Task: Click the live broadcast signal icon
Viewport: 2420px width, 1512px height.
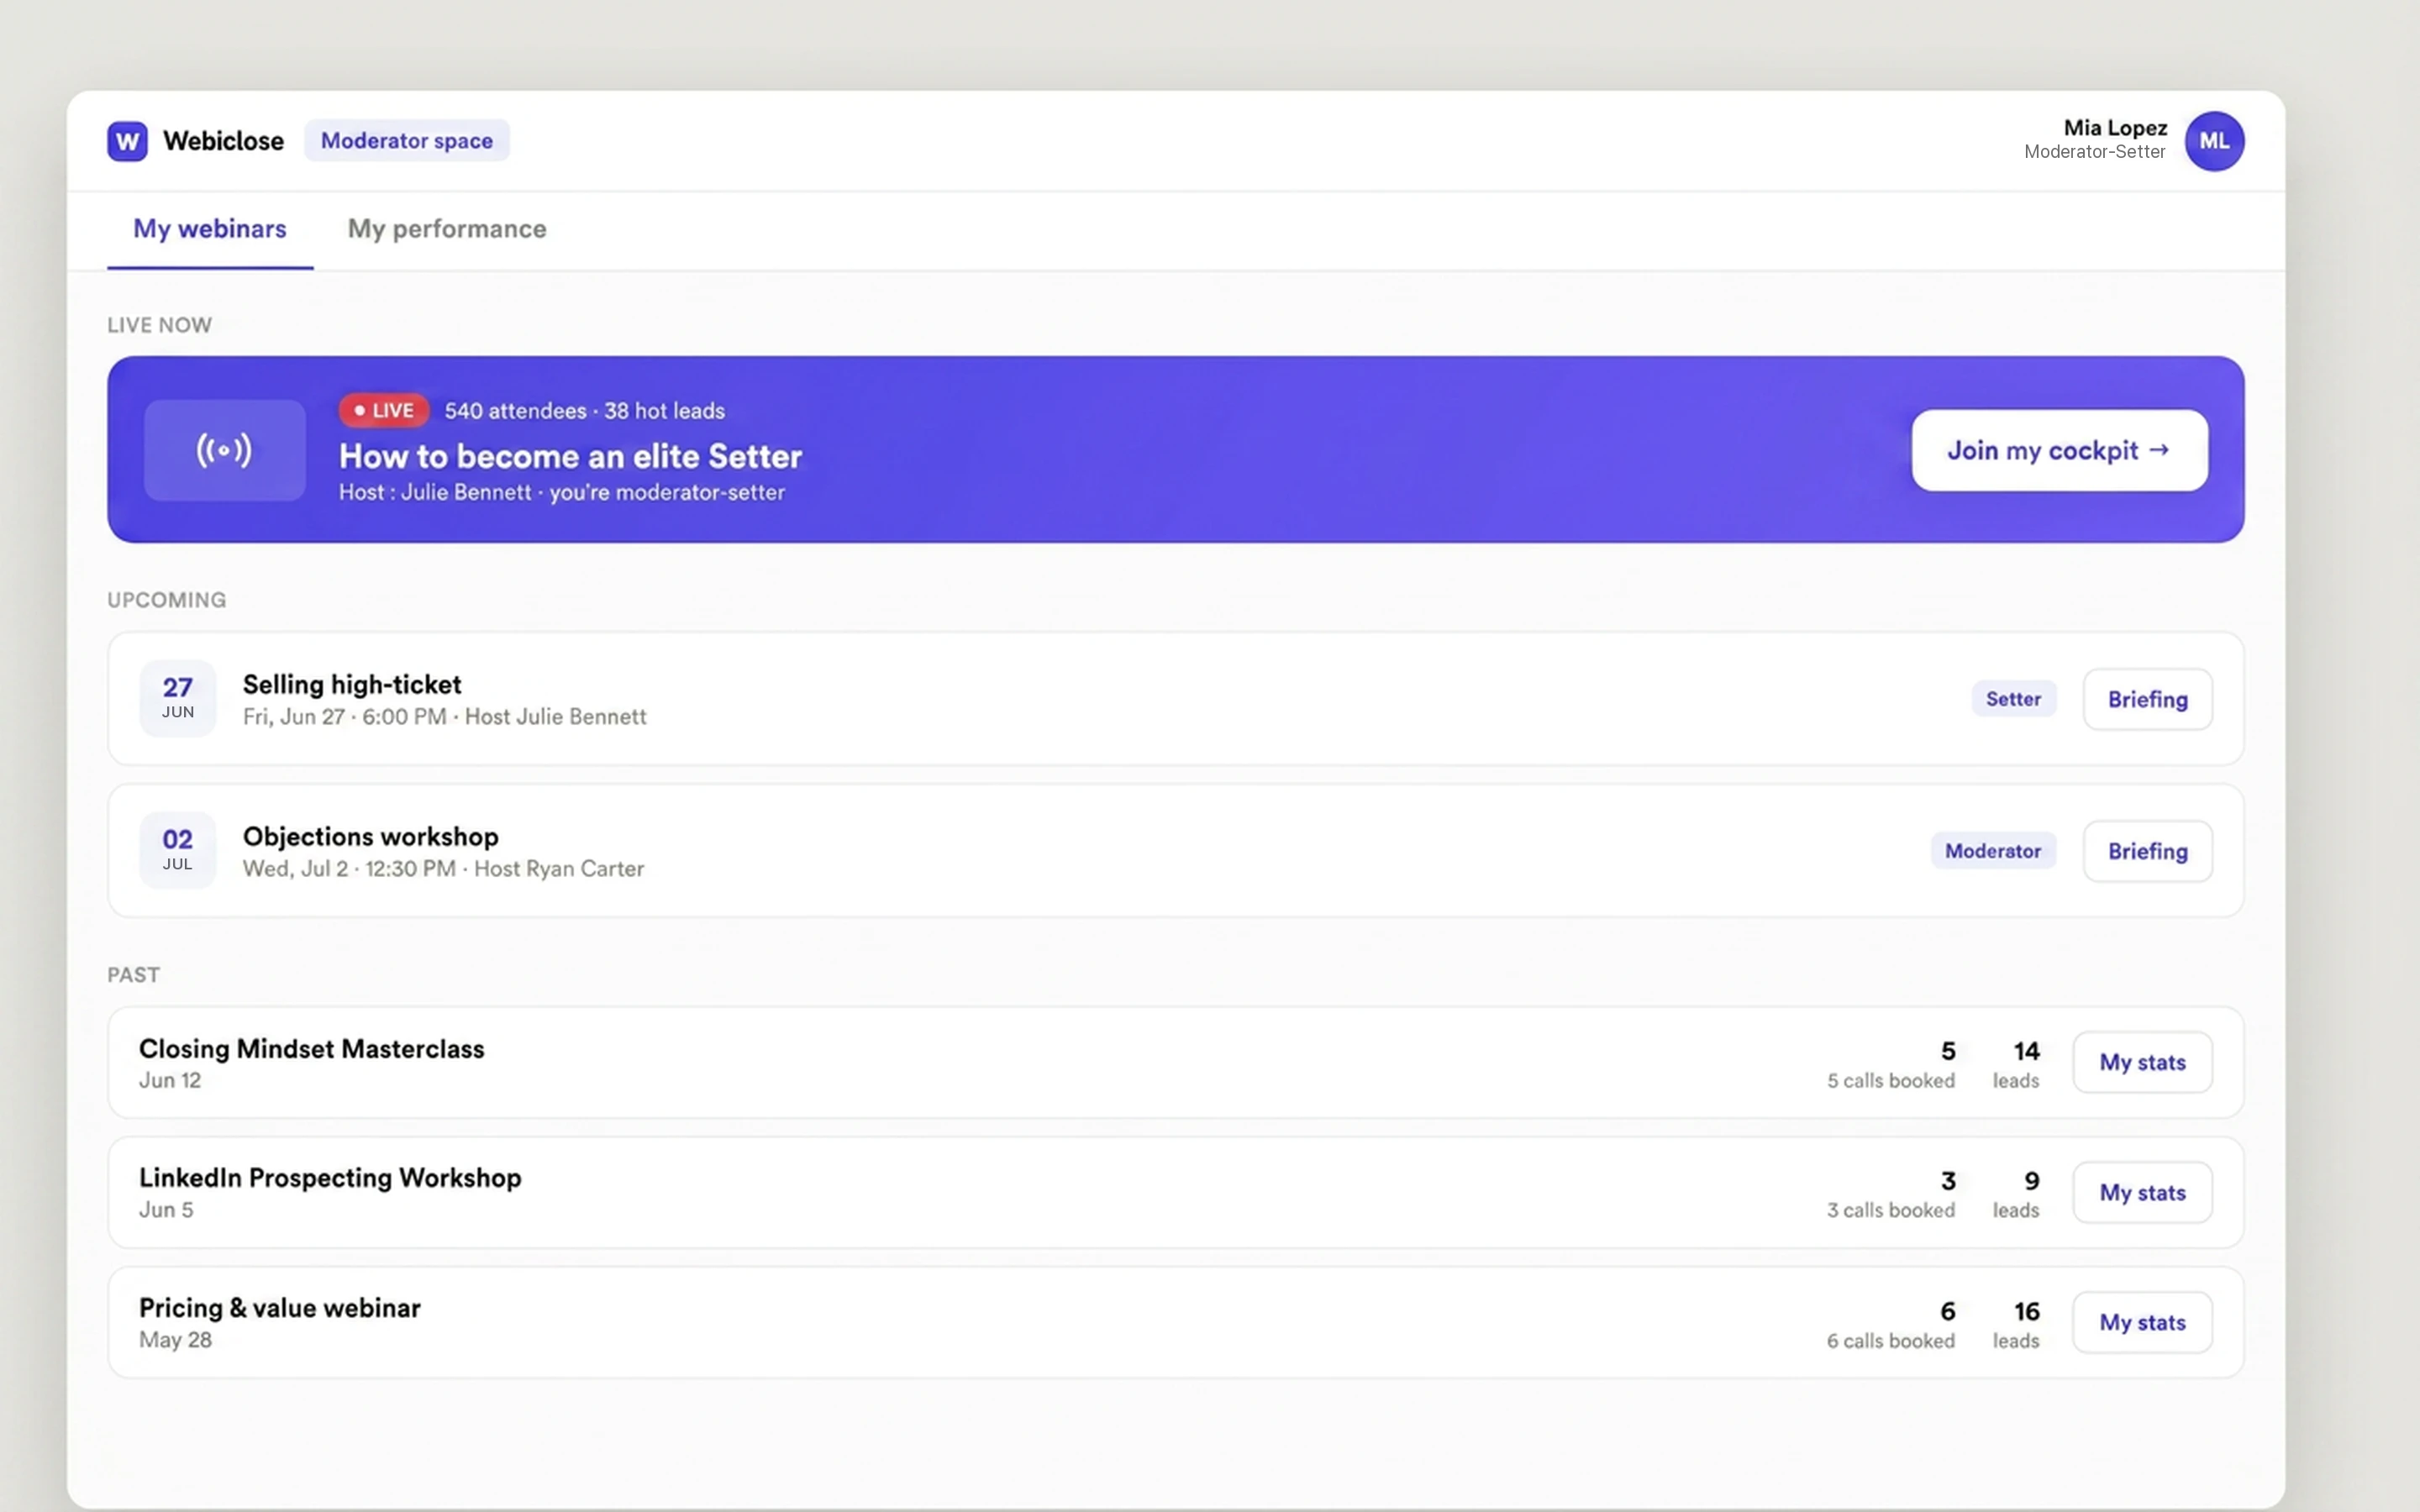Action: tap(224, 450)
